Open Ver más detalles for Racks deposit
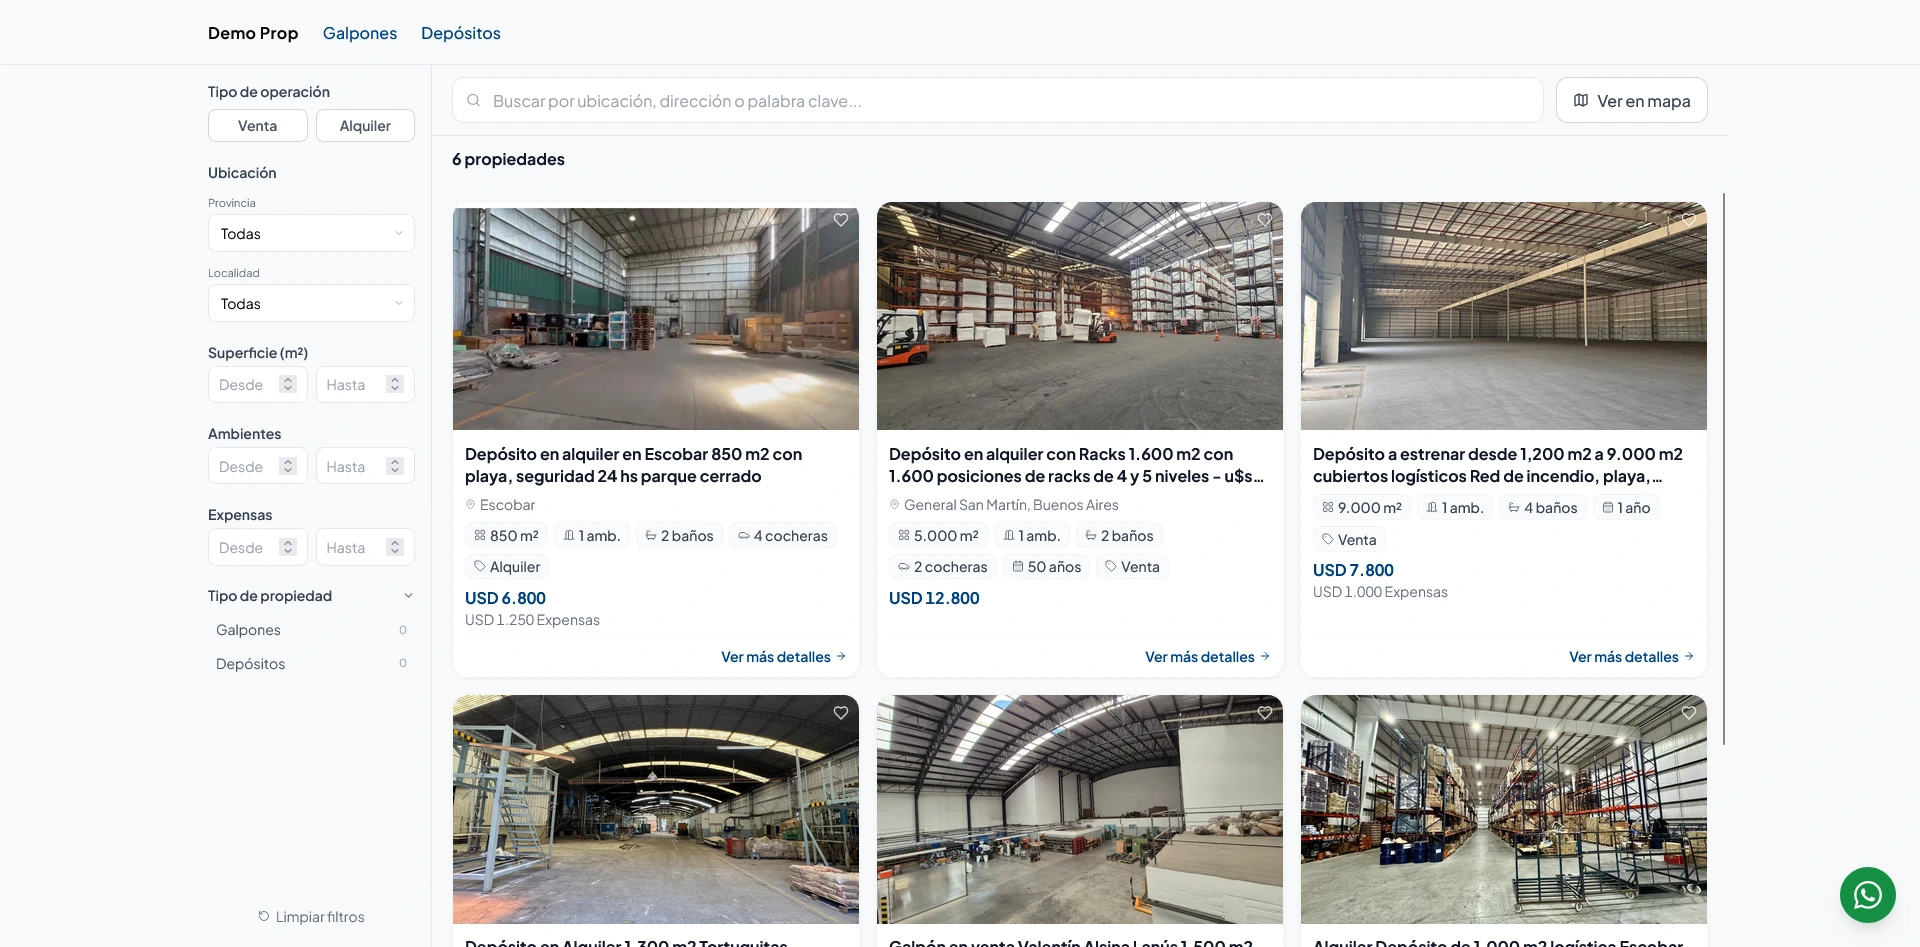Screen dimensions: 1920x947 click(x=1207, y=657)
